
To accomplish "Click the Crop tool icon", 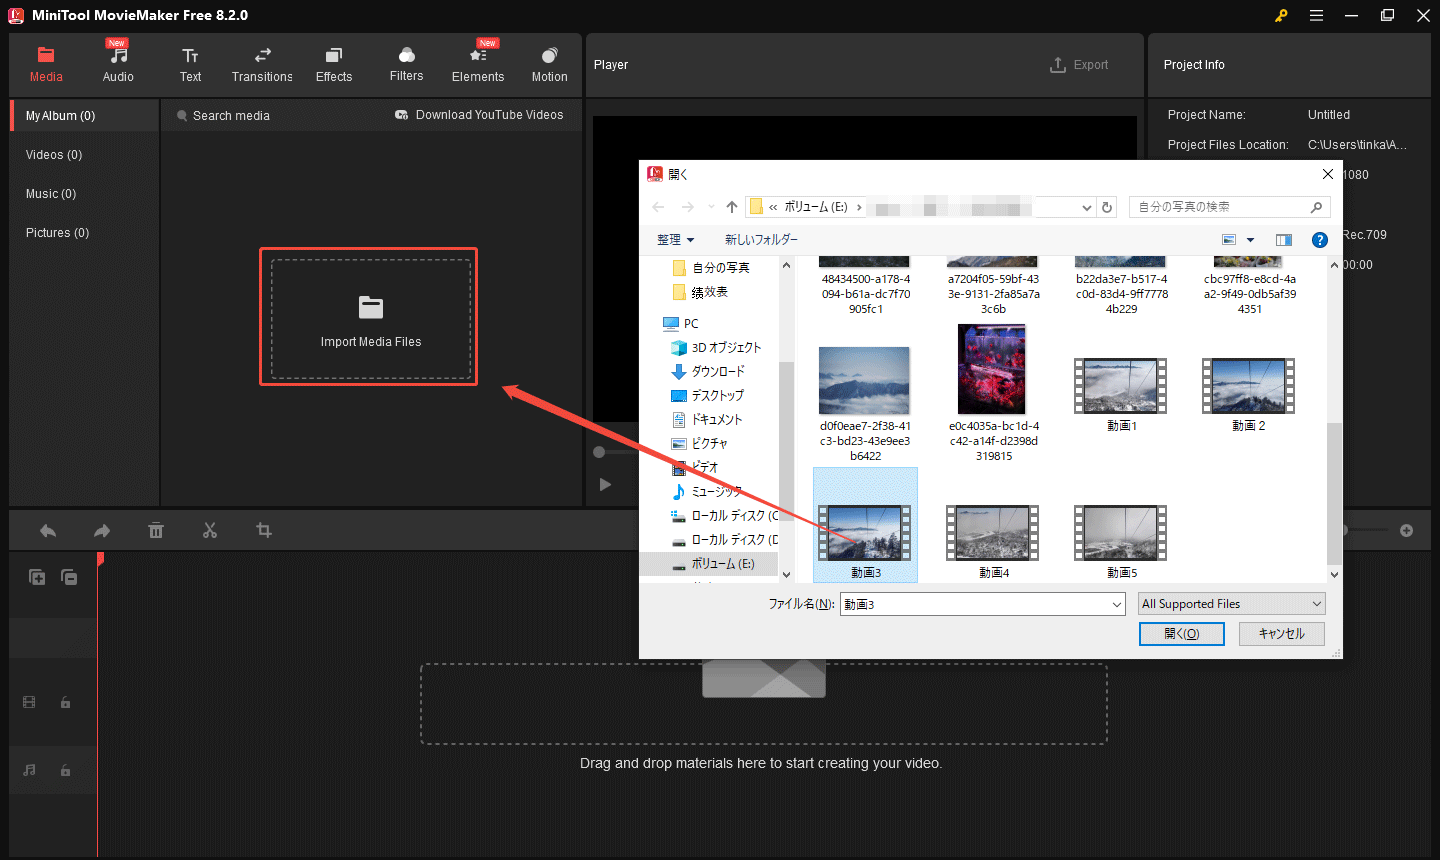I will (264, 530).
